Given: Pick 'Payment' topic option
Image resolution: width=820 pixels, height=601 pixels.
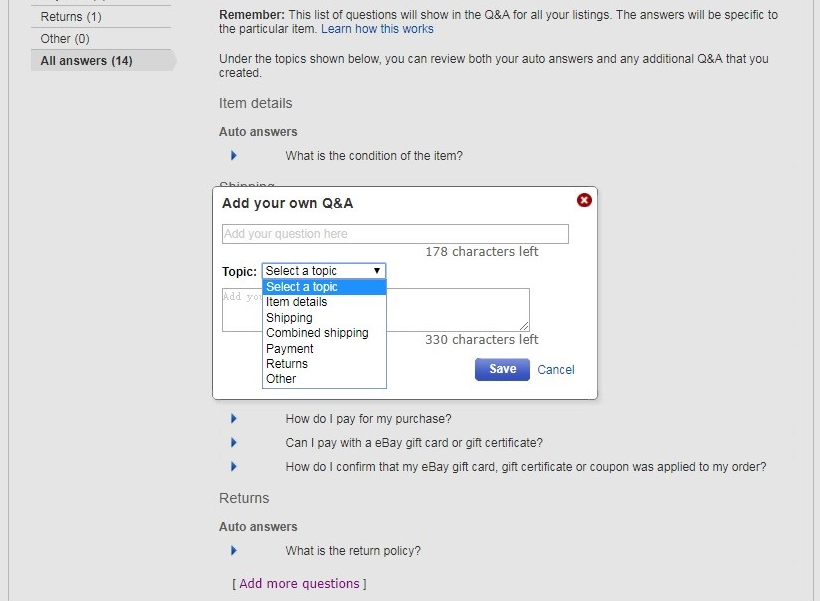Looking at the screenshot, I should [290, 349].
